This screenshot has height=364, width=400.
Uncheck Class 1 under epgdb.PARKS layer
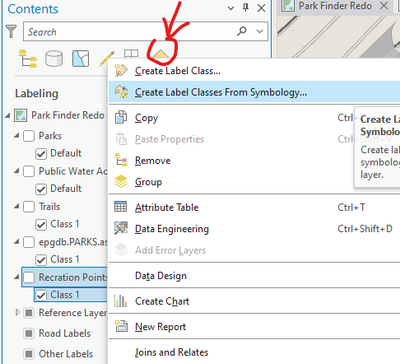pos(41,260)
